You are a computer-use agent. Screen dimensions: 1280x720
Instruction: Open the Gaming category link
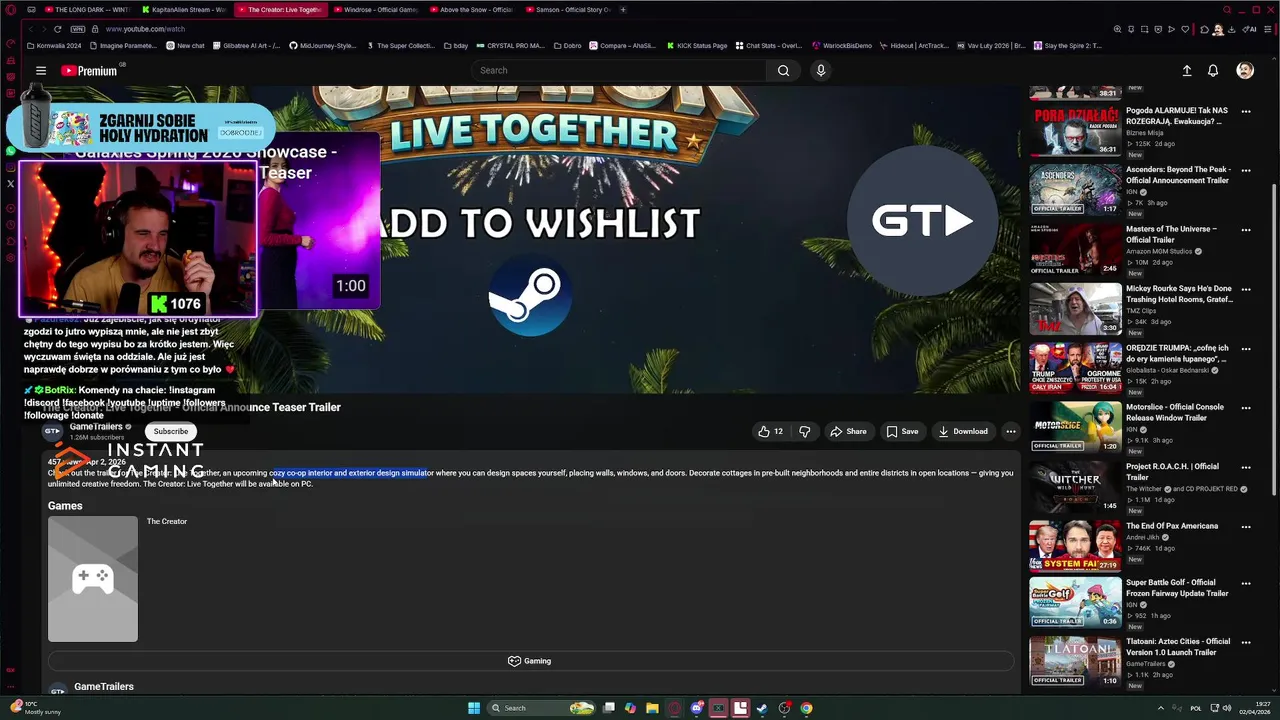point(530,661)
